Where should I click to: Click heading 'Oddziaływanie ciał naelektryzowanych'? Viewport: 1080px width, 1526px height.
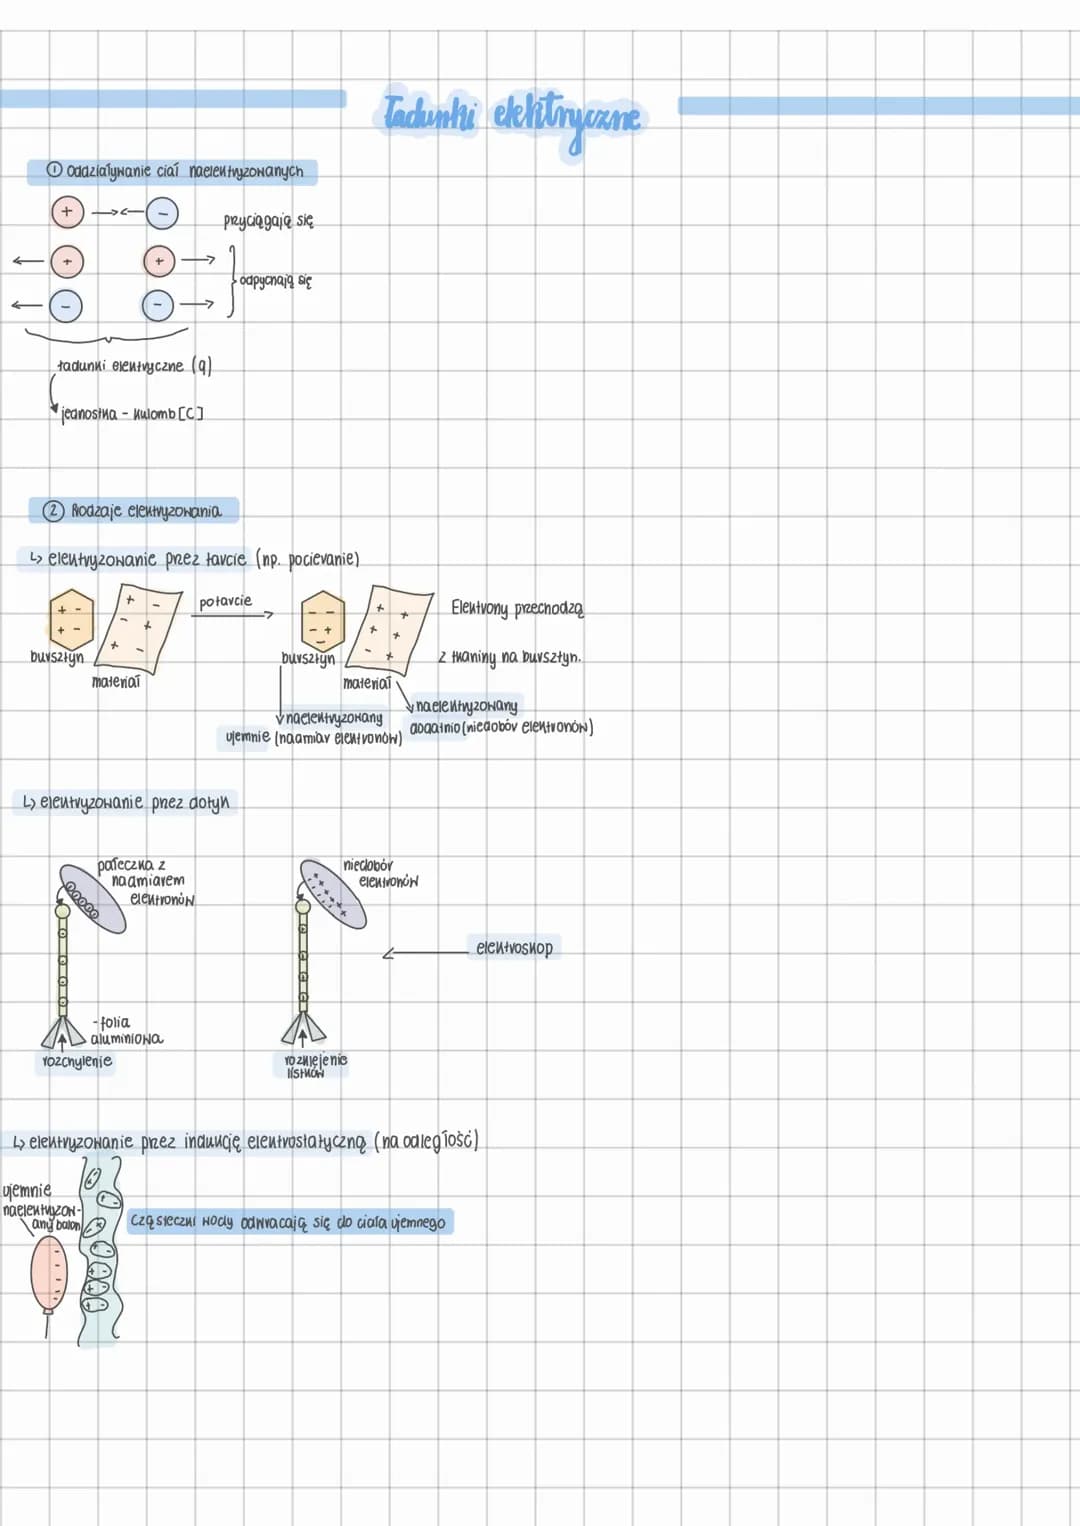184,171
